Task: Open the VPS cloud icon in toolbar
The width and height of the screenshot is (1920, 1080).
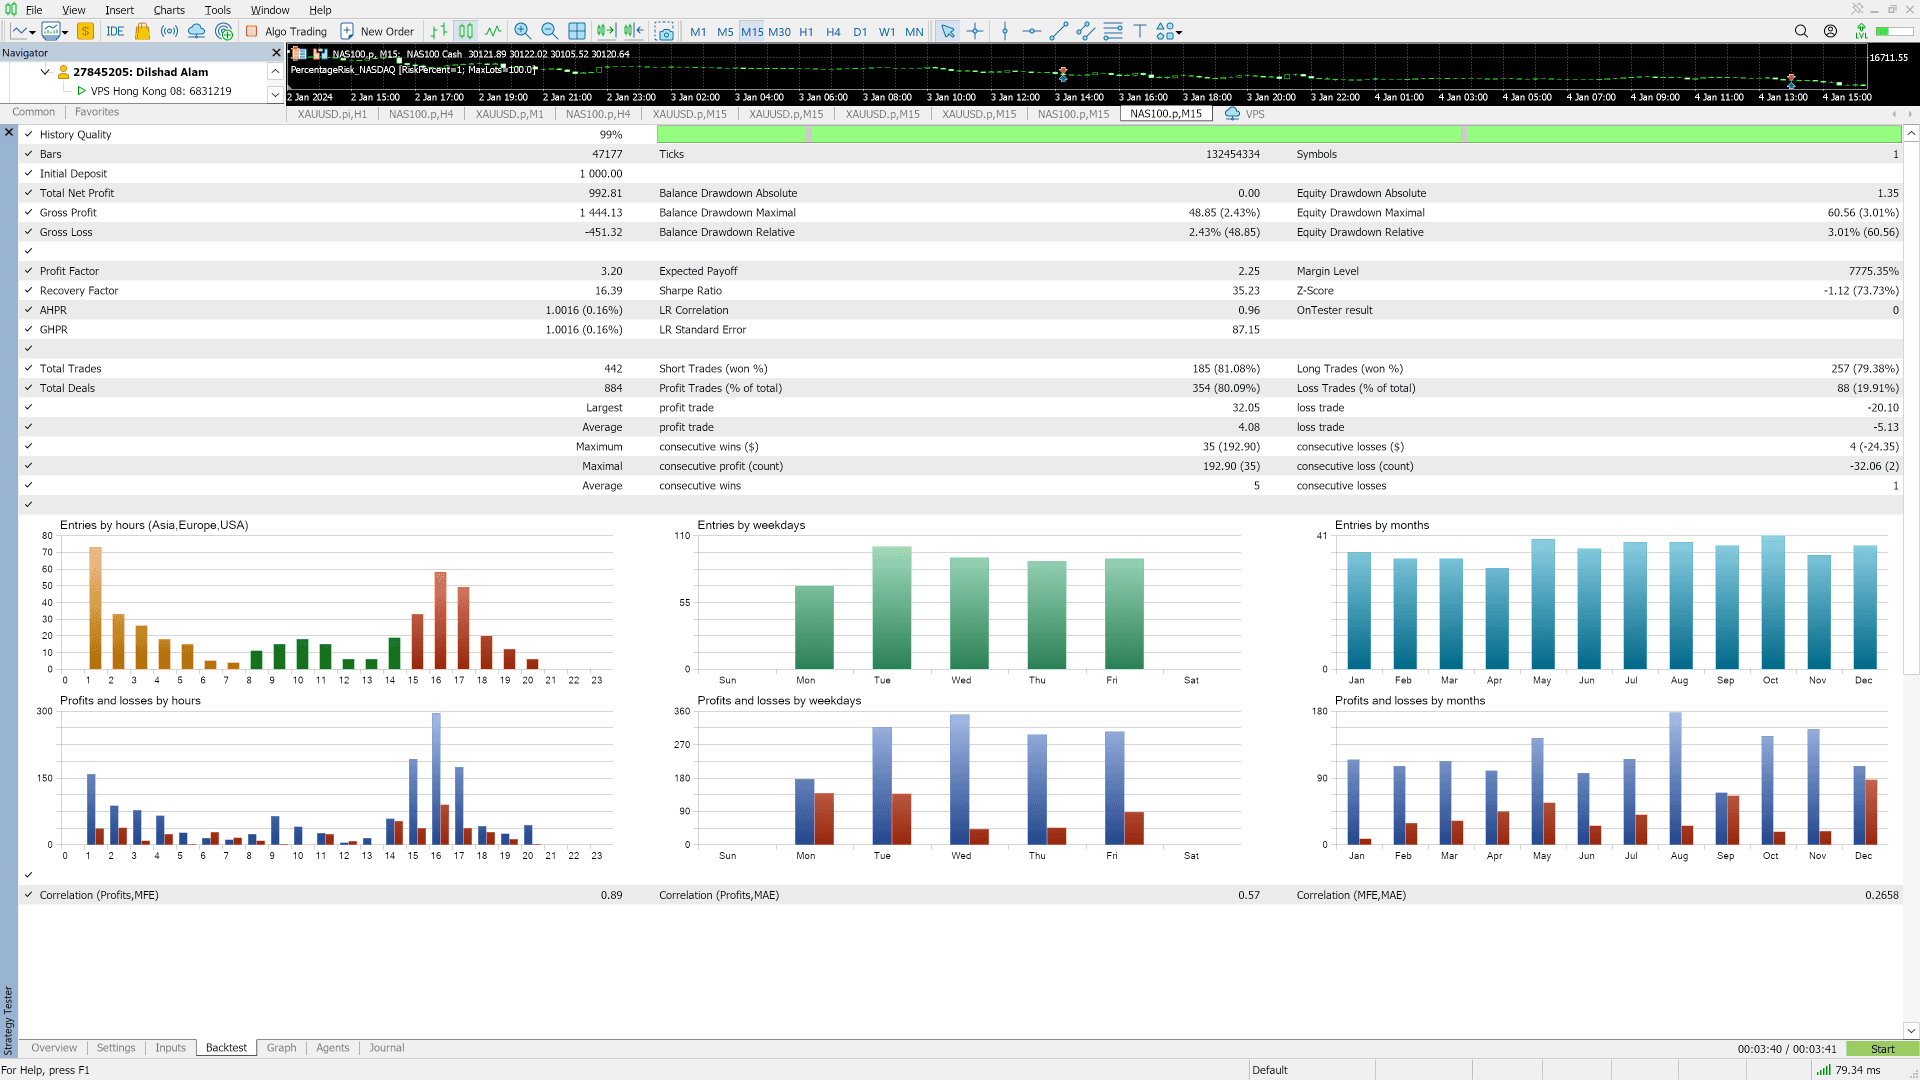Action: (x=197, y=31)
